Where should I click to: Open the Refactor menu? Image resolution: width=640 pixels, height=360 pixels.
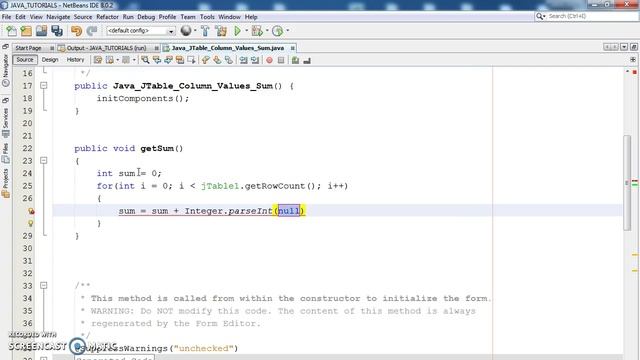tap(107, 17)
